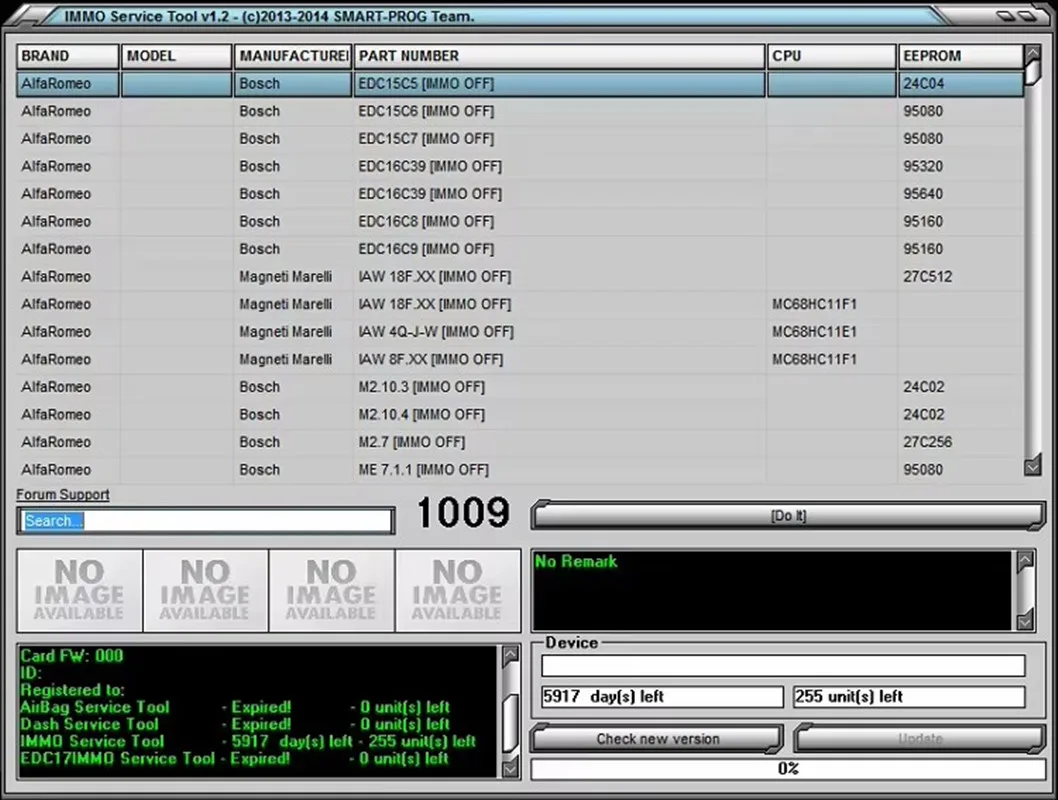This screenshot has width=1058, height=800.
Task: Click the table scrollbar down arrow
Action: [1034, 466]
